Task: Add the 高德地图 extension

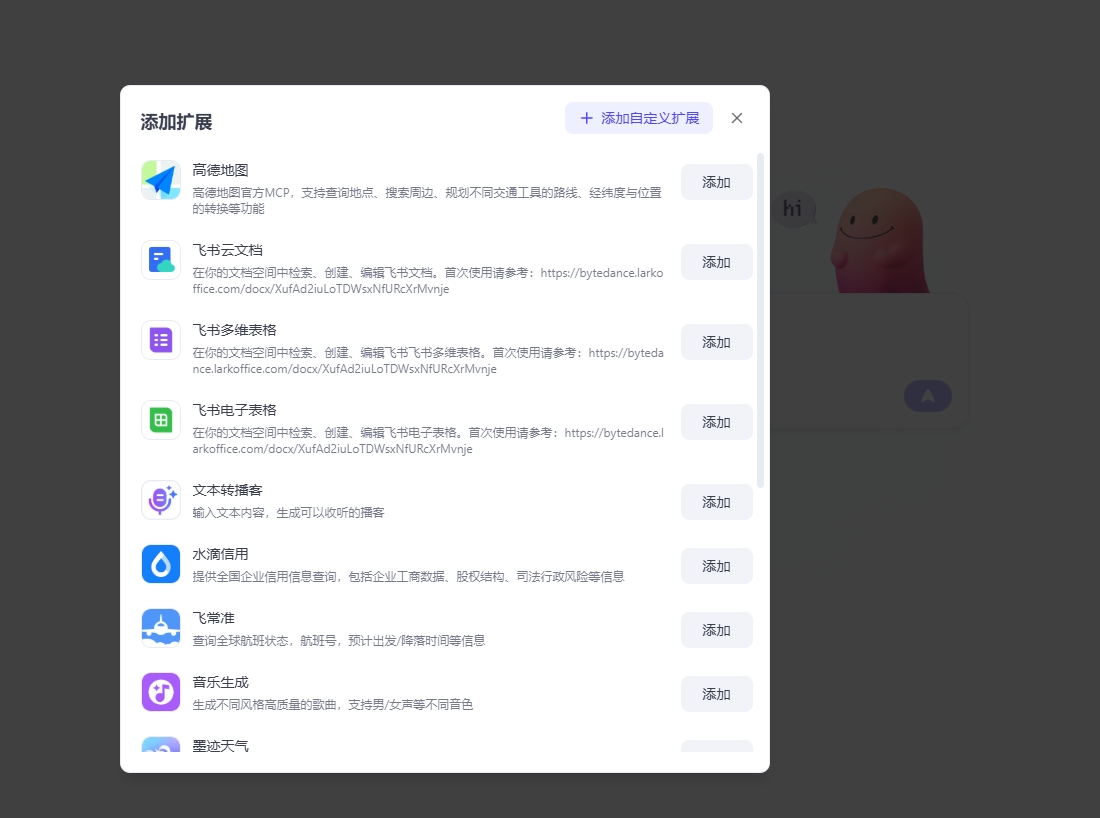Action: coord(716,182)
